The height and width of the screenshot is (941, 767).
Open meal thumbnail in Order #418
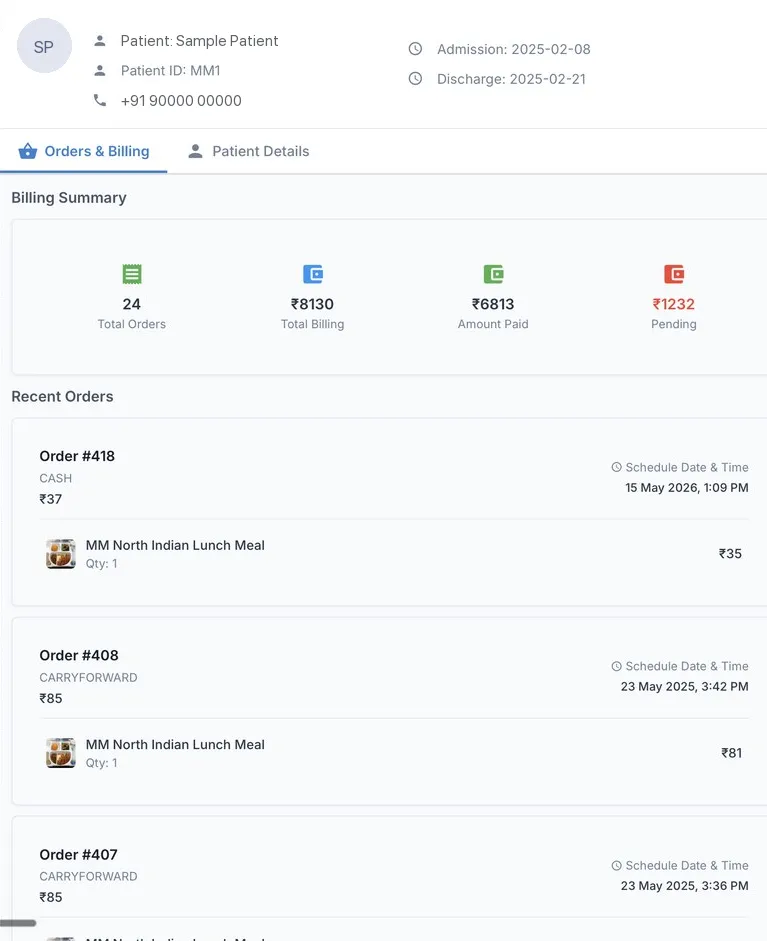61,553
